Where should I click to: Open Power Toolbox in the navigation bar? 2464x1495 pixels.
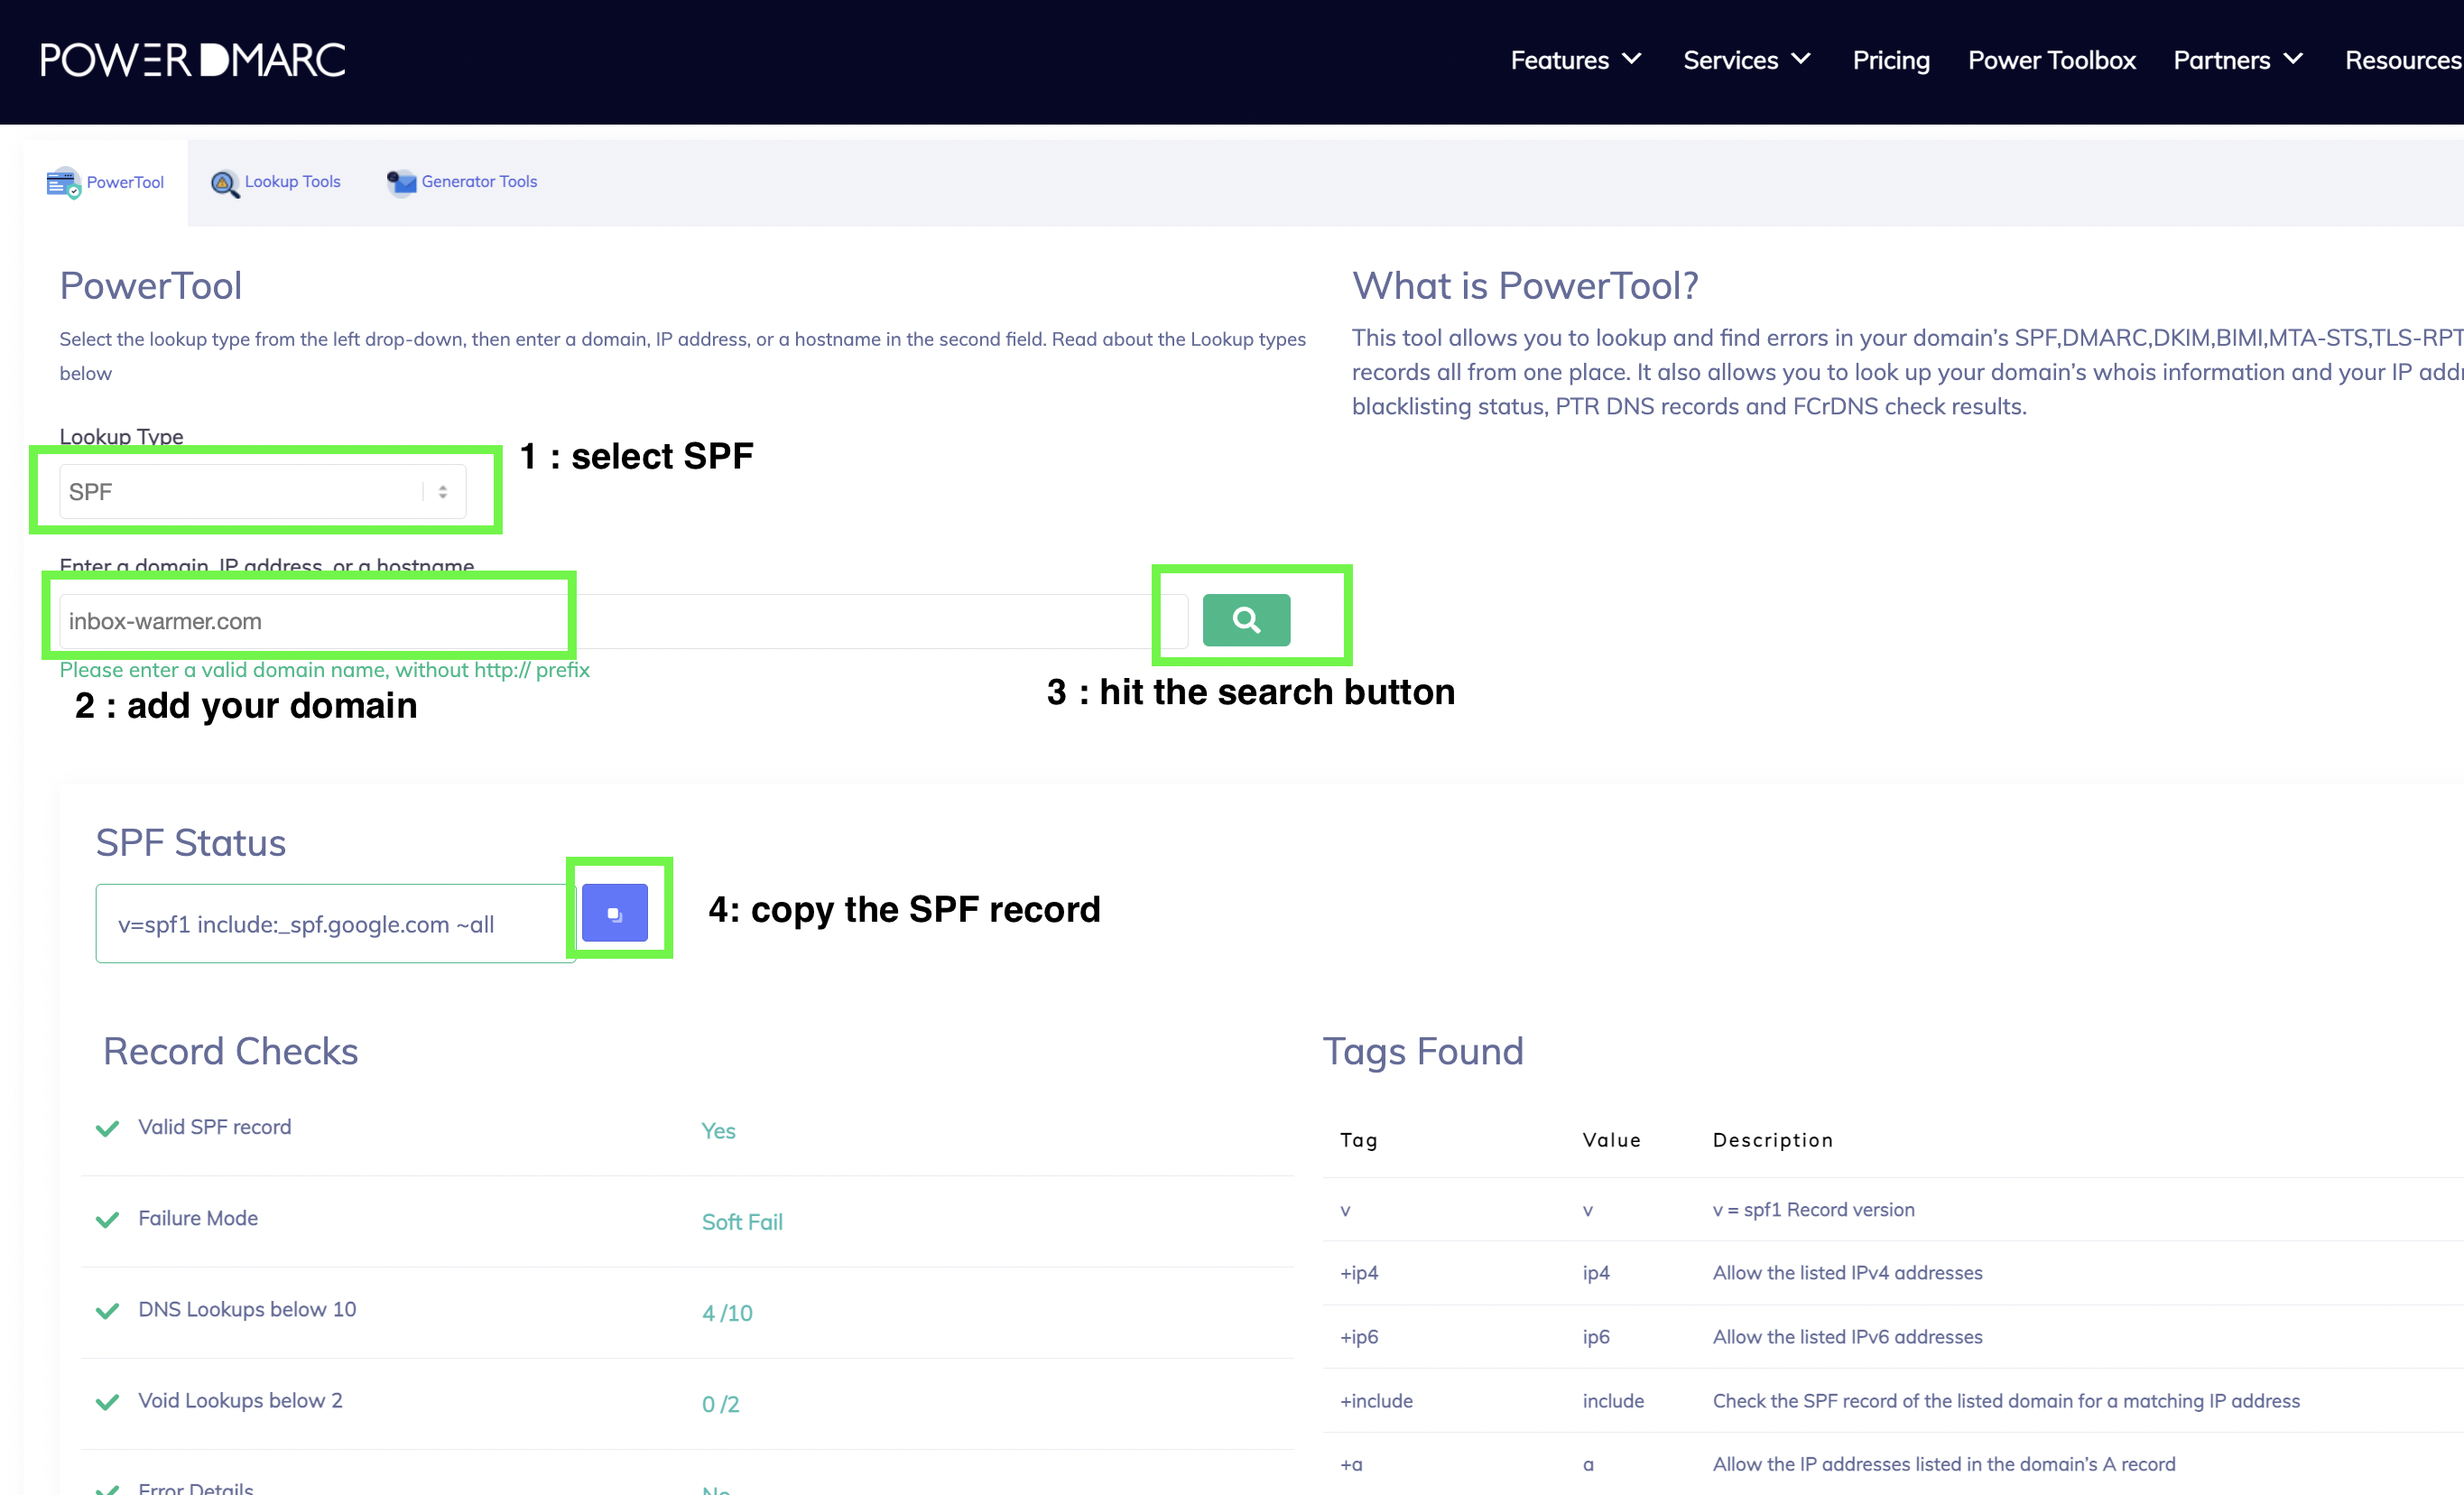coord(2051,60)
